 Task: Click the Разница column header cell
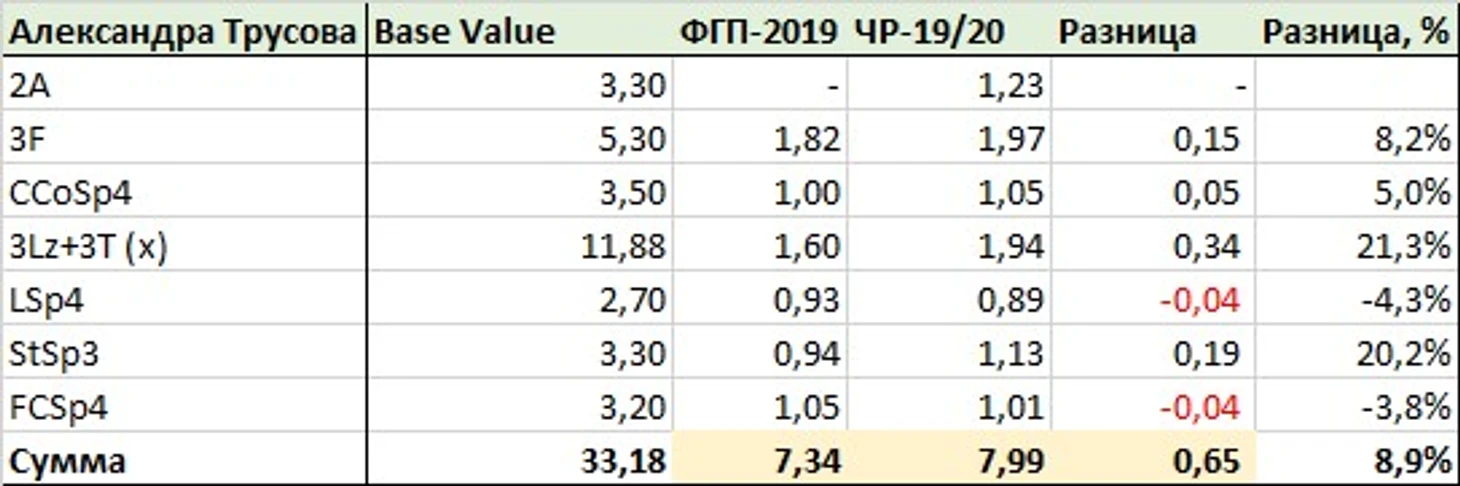[x=1153, y=32]
